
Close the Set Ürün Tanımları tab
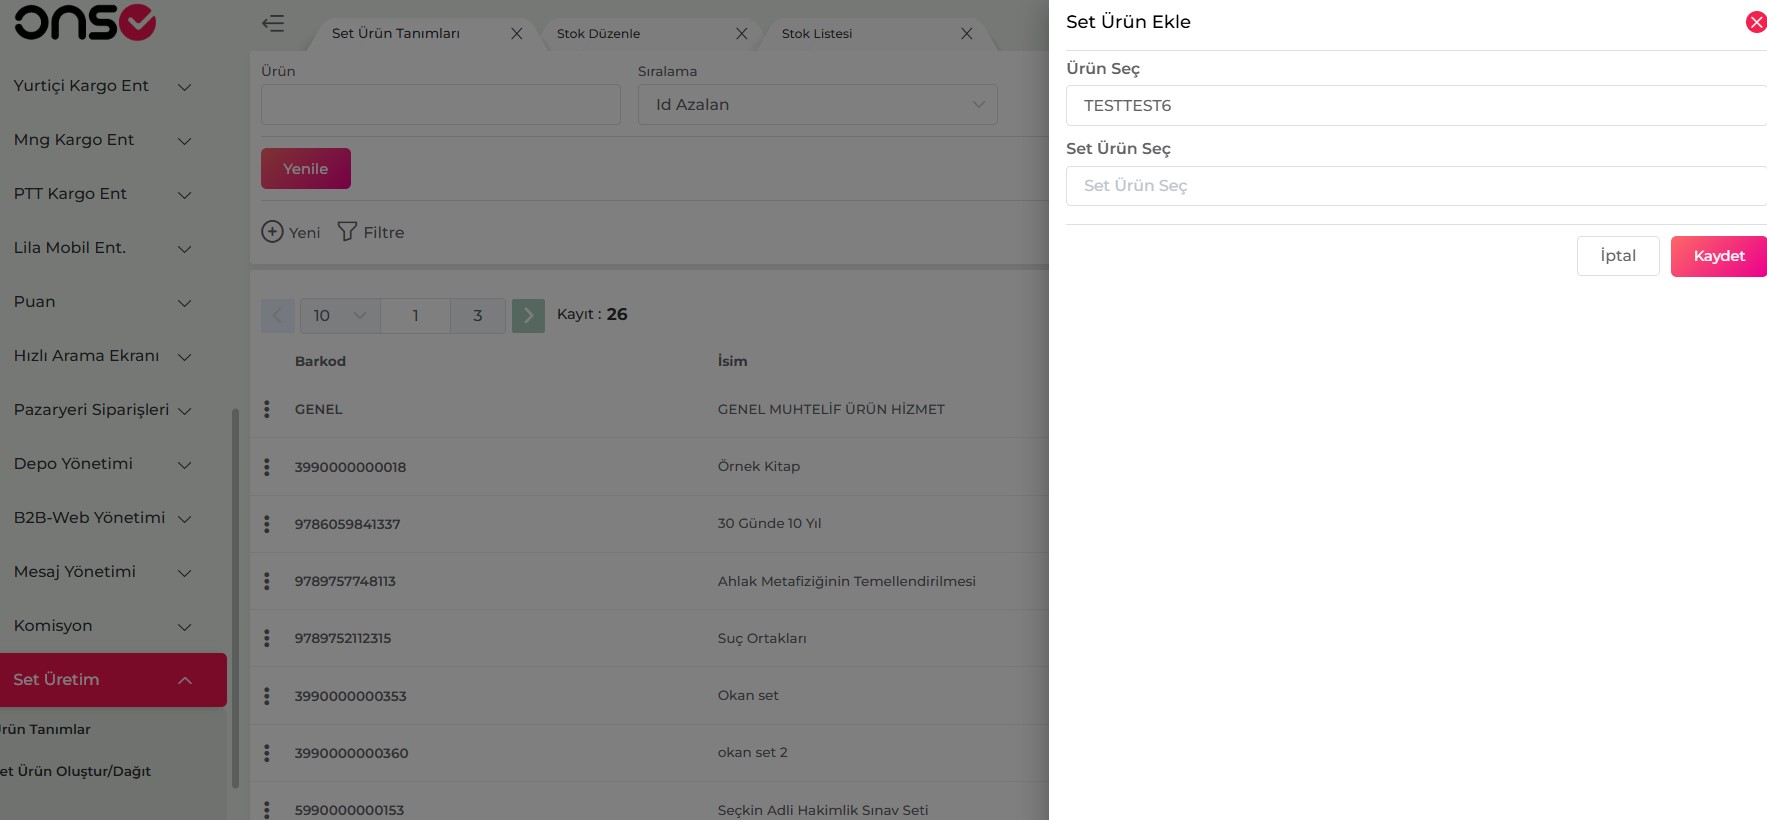pyautogui.click(x=517, y=33)
